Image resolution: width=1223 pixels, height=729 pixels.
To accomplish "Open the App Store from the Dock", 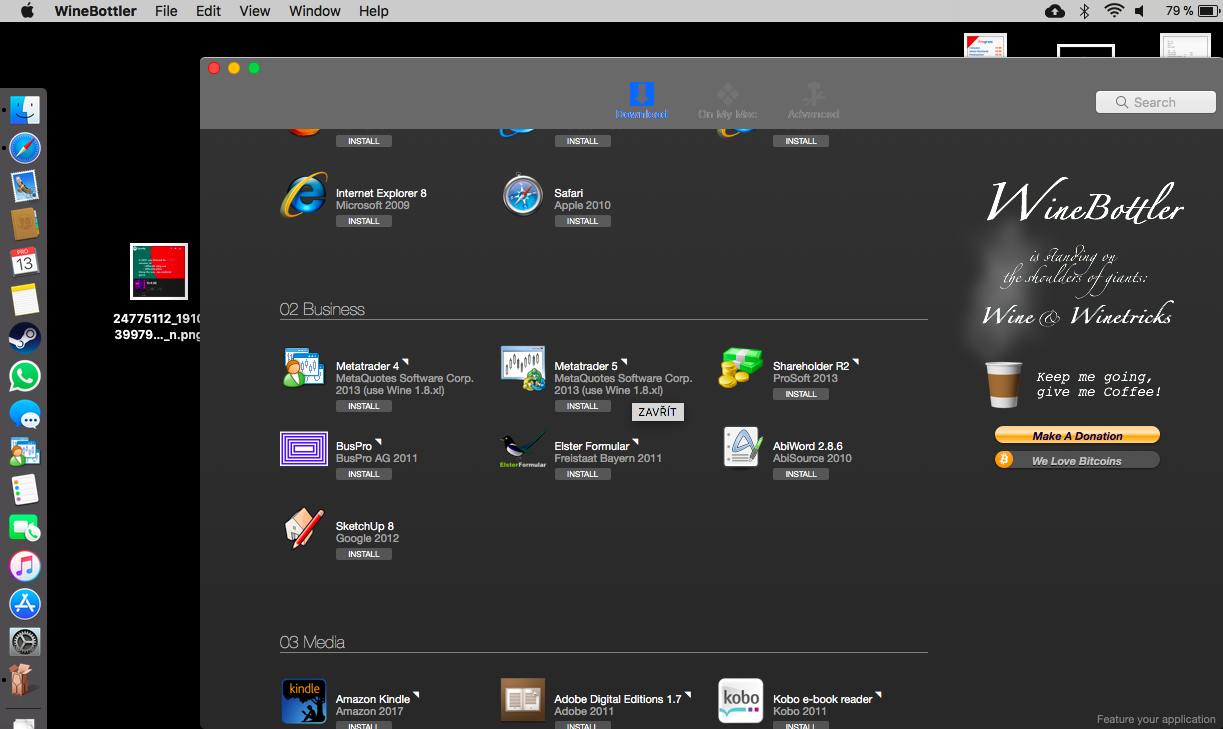I will (x=25, y=604).
